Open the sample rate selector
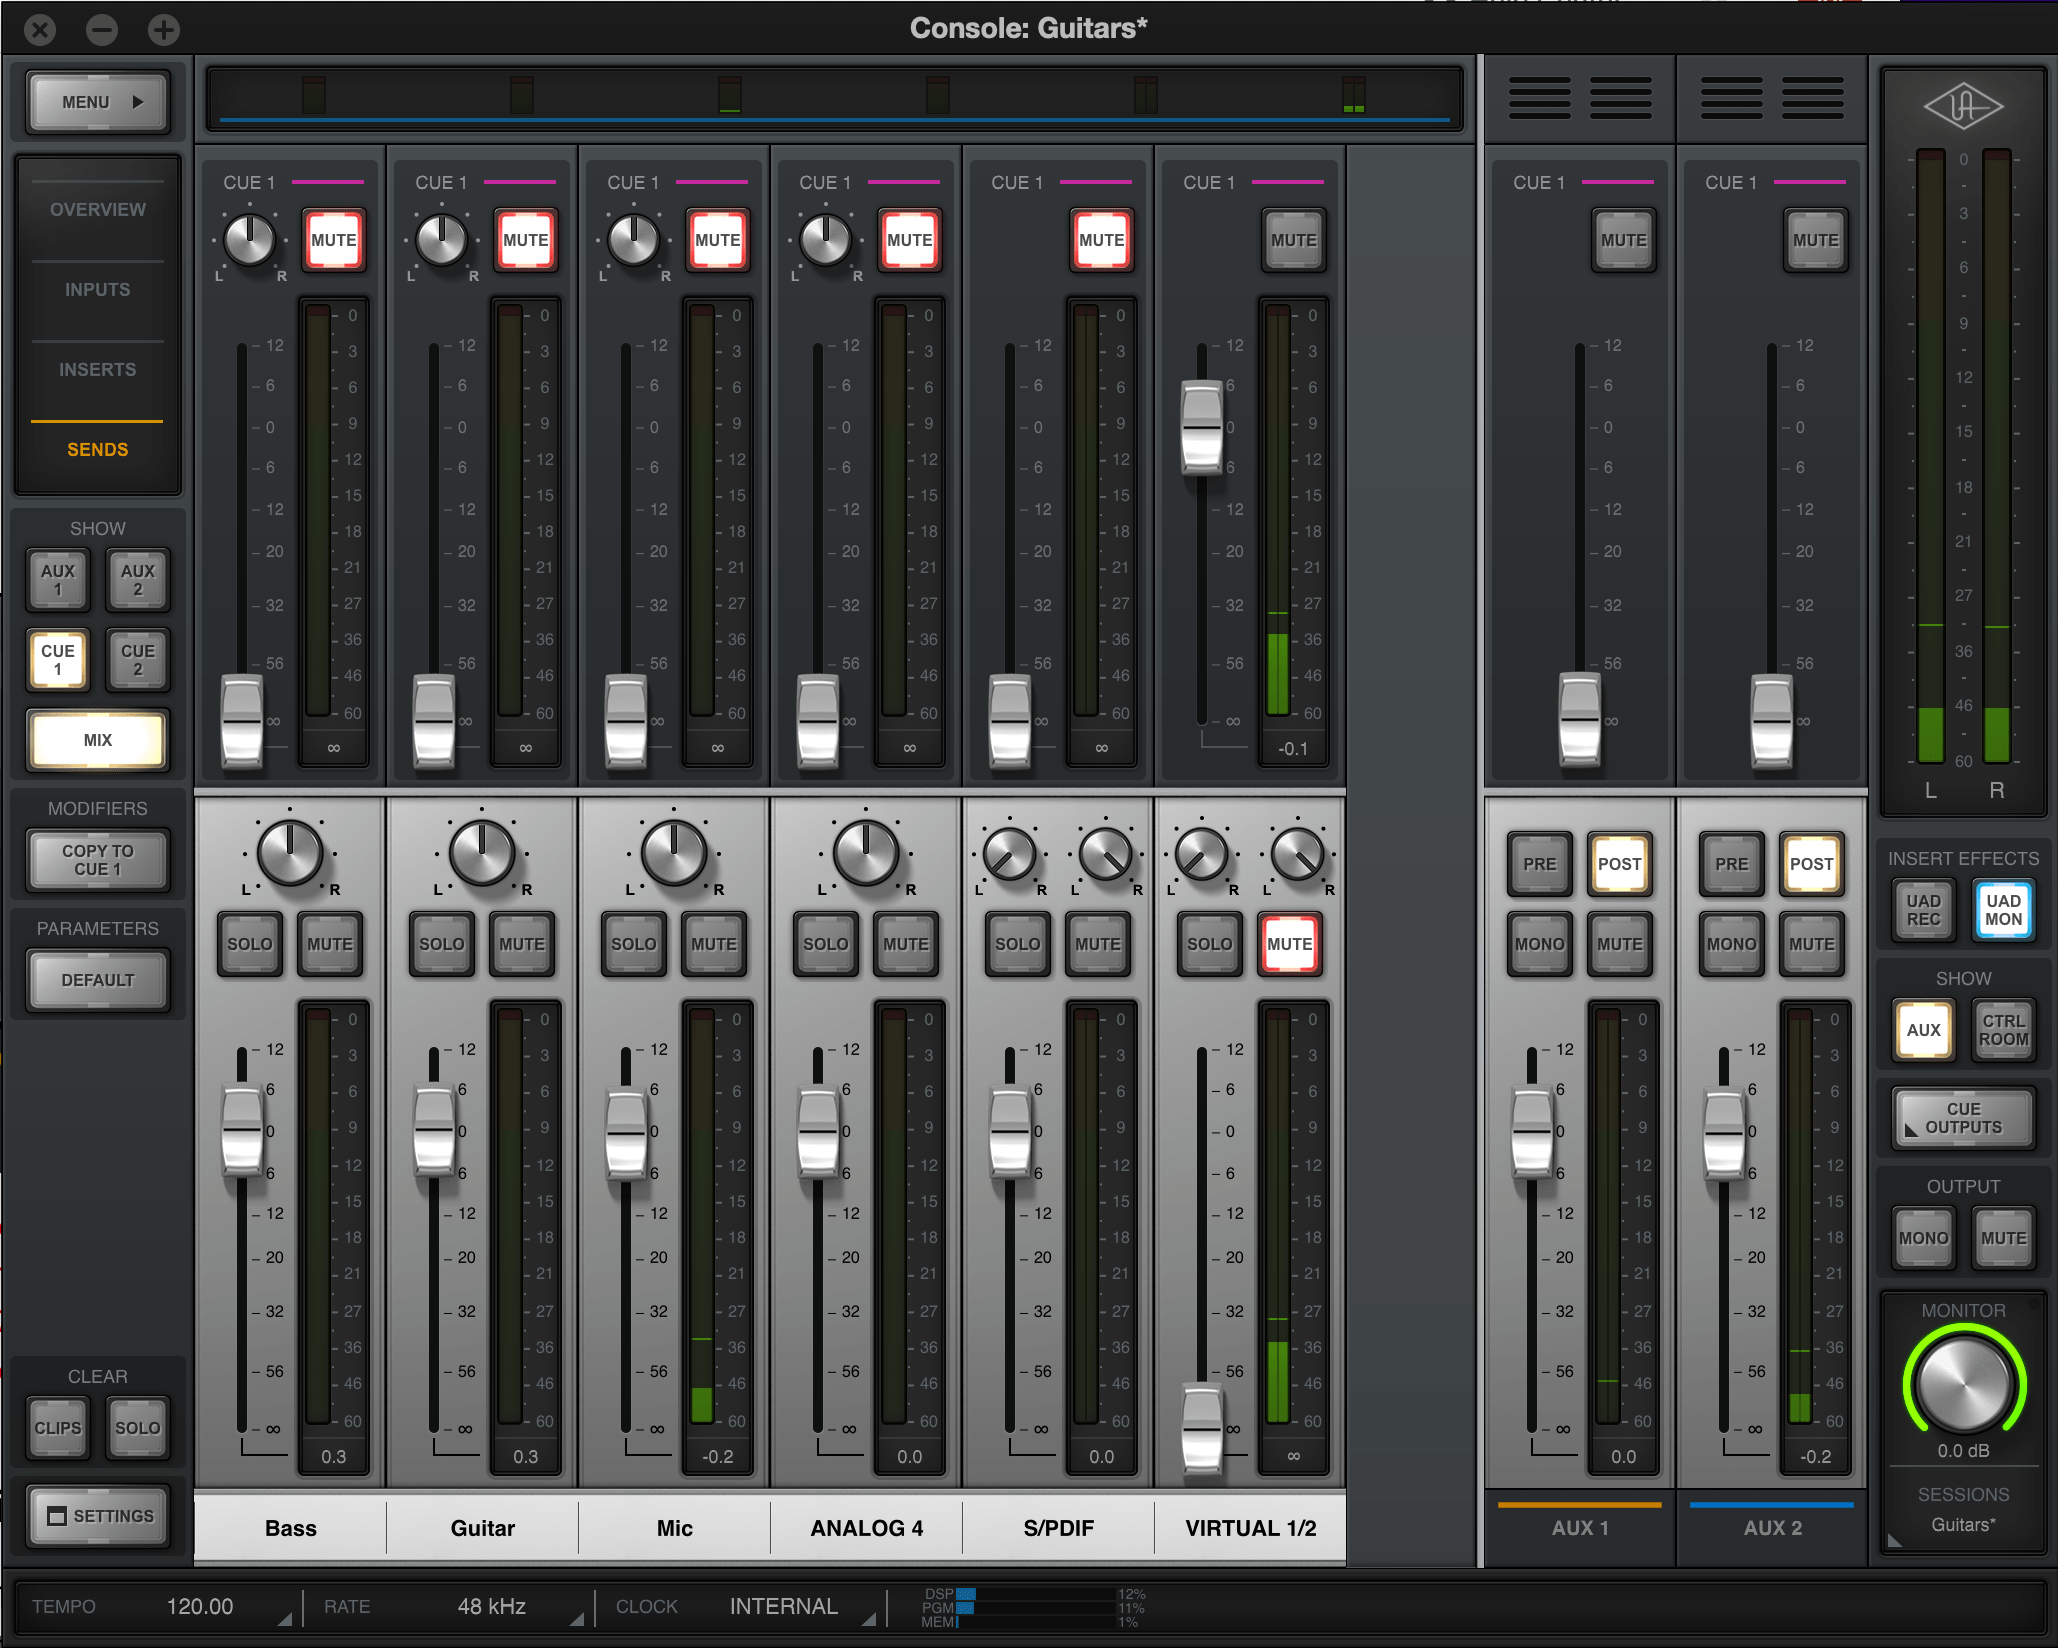Screen dimensions: 2058x1648 (x=491, y=1606)
